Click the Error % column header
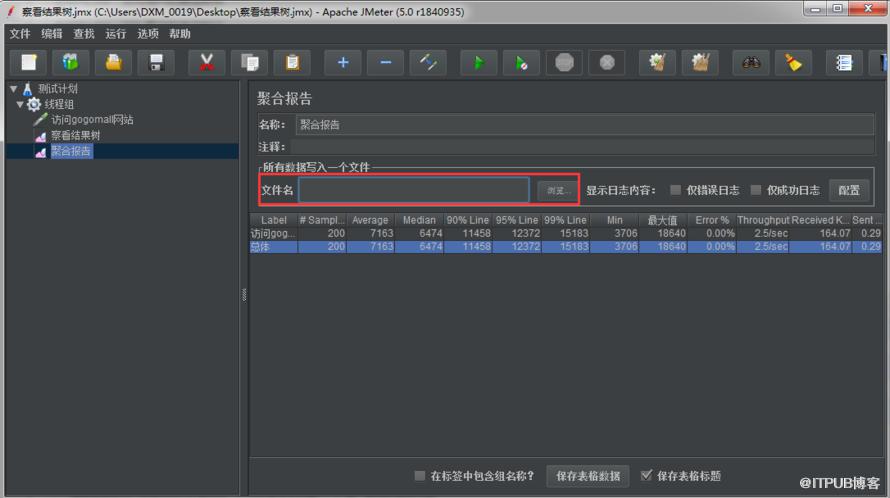The height and width of the screenshot is (498, 890). pos(712,220)
